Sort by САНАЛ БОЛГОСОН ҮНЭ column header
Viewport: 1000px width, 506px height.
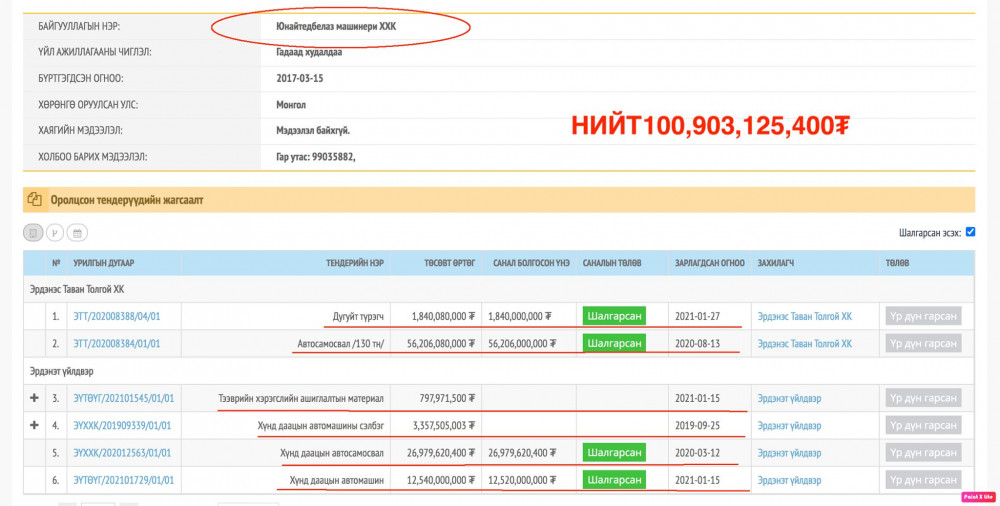531,263
